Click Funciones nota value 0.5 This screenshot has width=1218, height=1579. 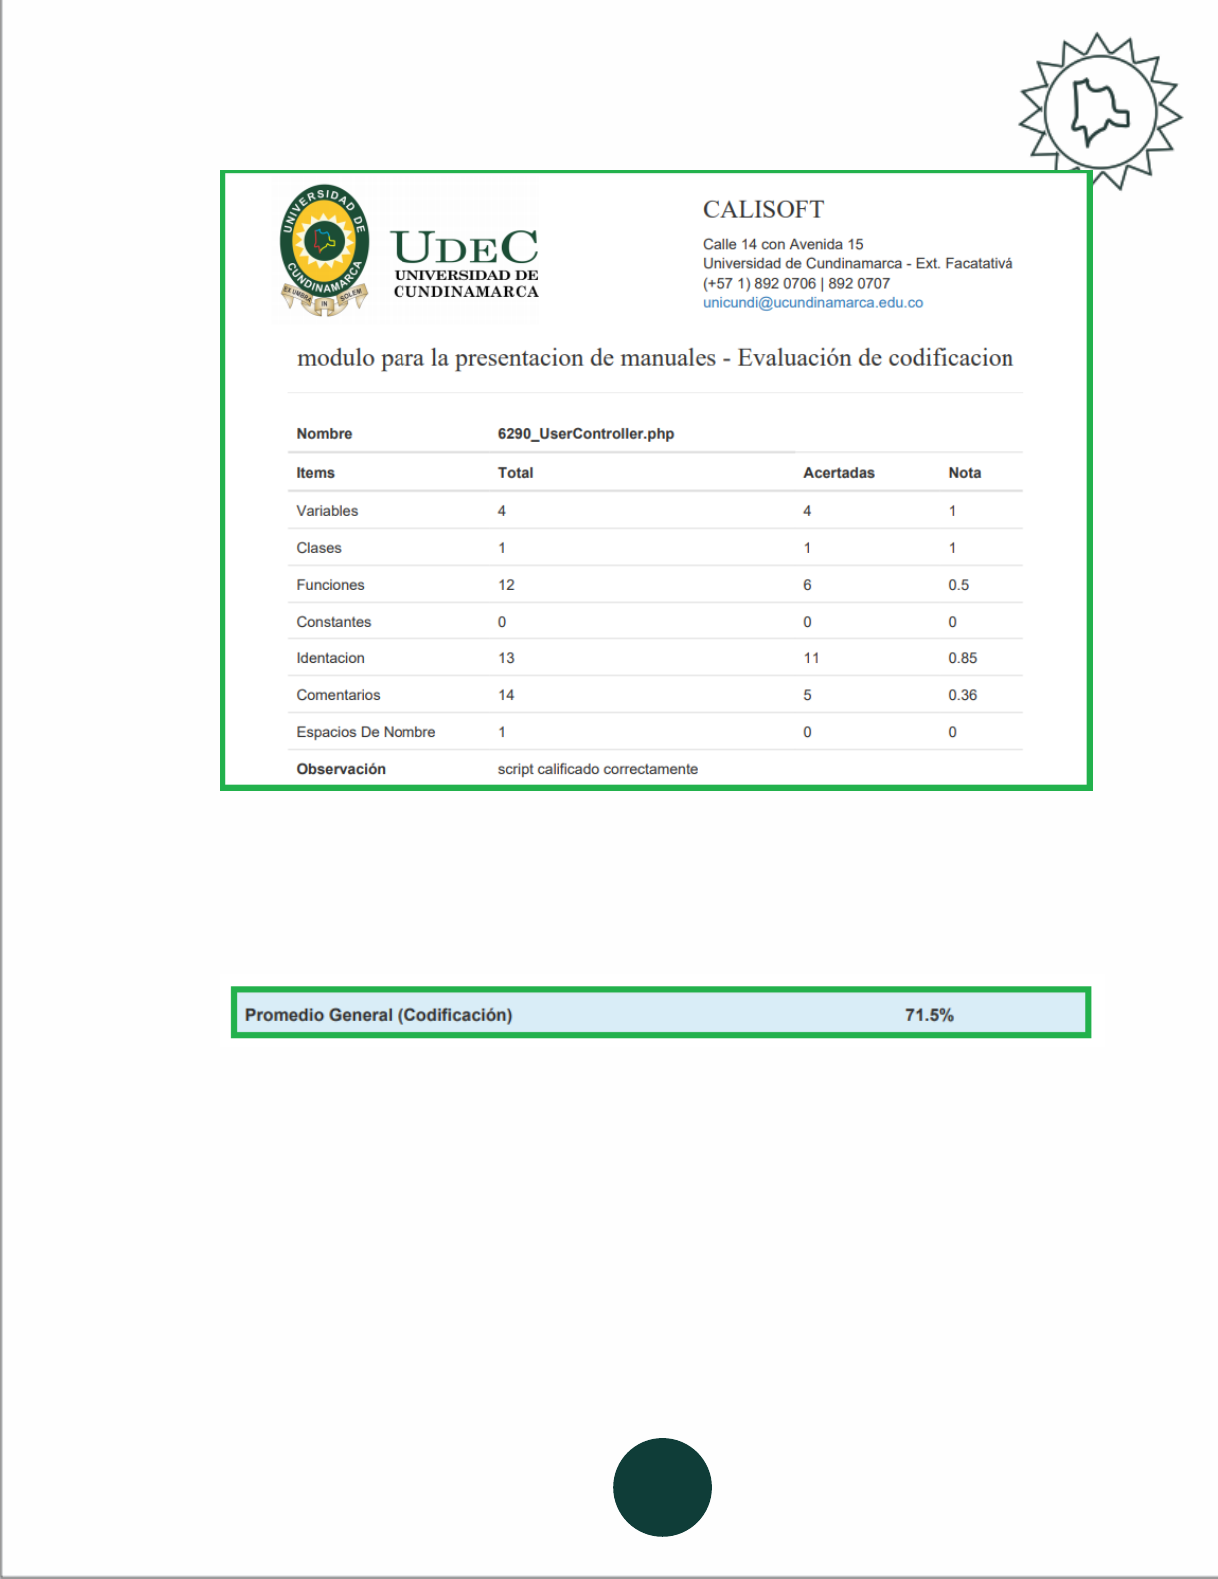[x=958, y=585]
